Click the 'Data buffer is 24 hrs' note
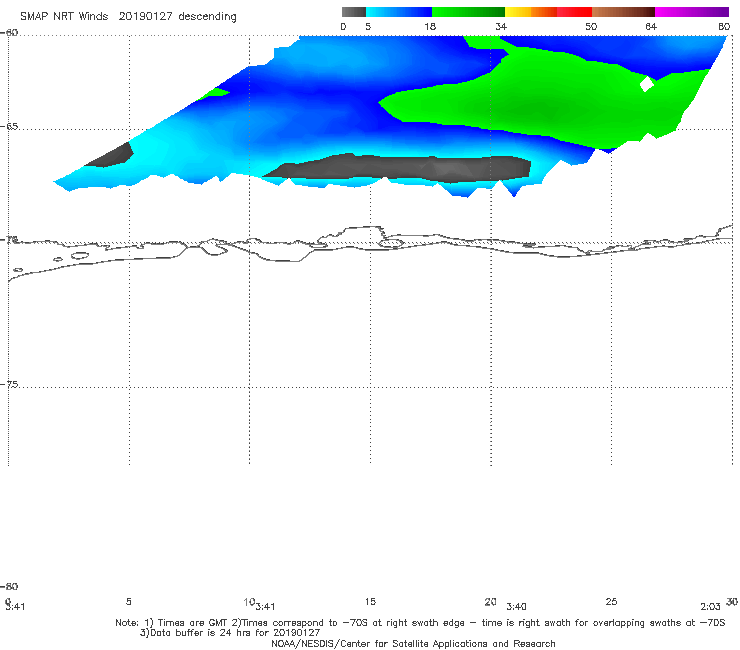This screenshot has height=650, width=740. (230, 633)
